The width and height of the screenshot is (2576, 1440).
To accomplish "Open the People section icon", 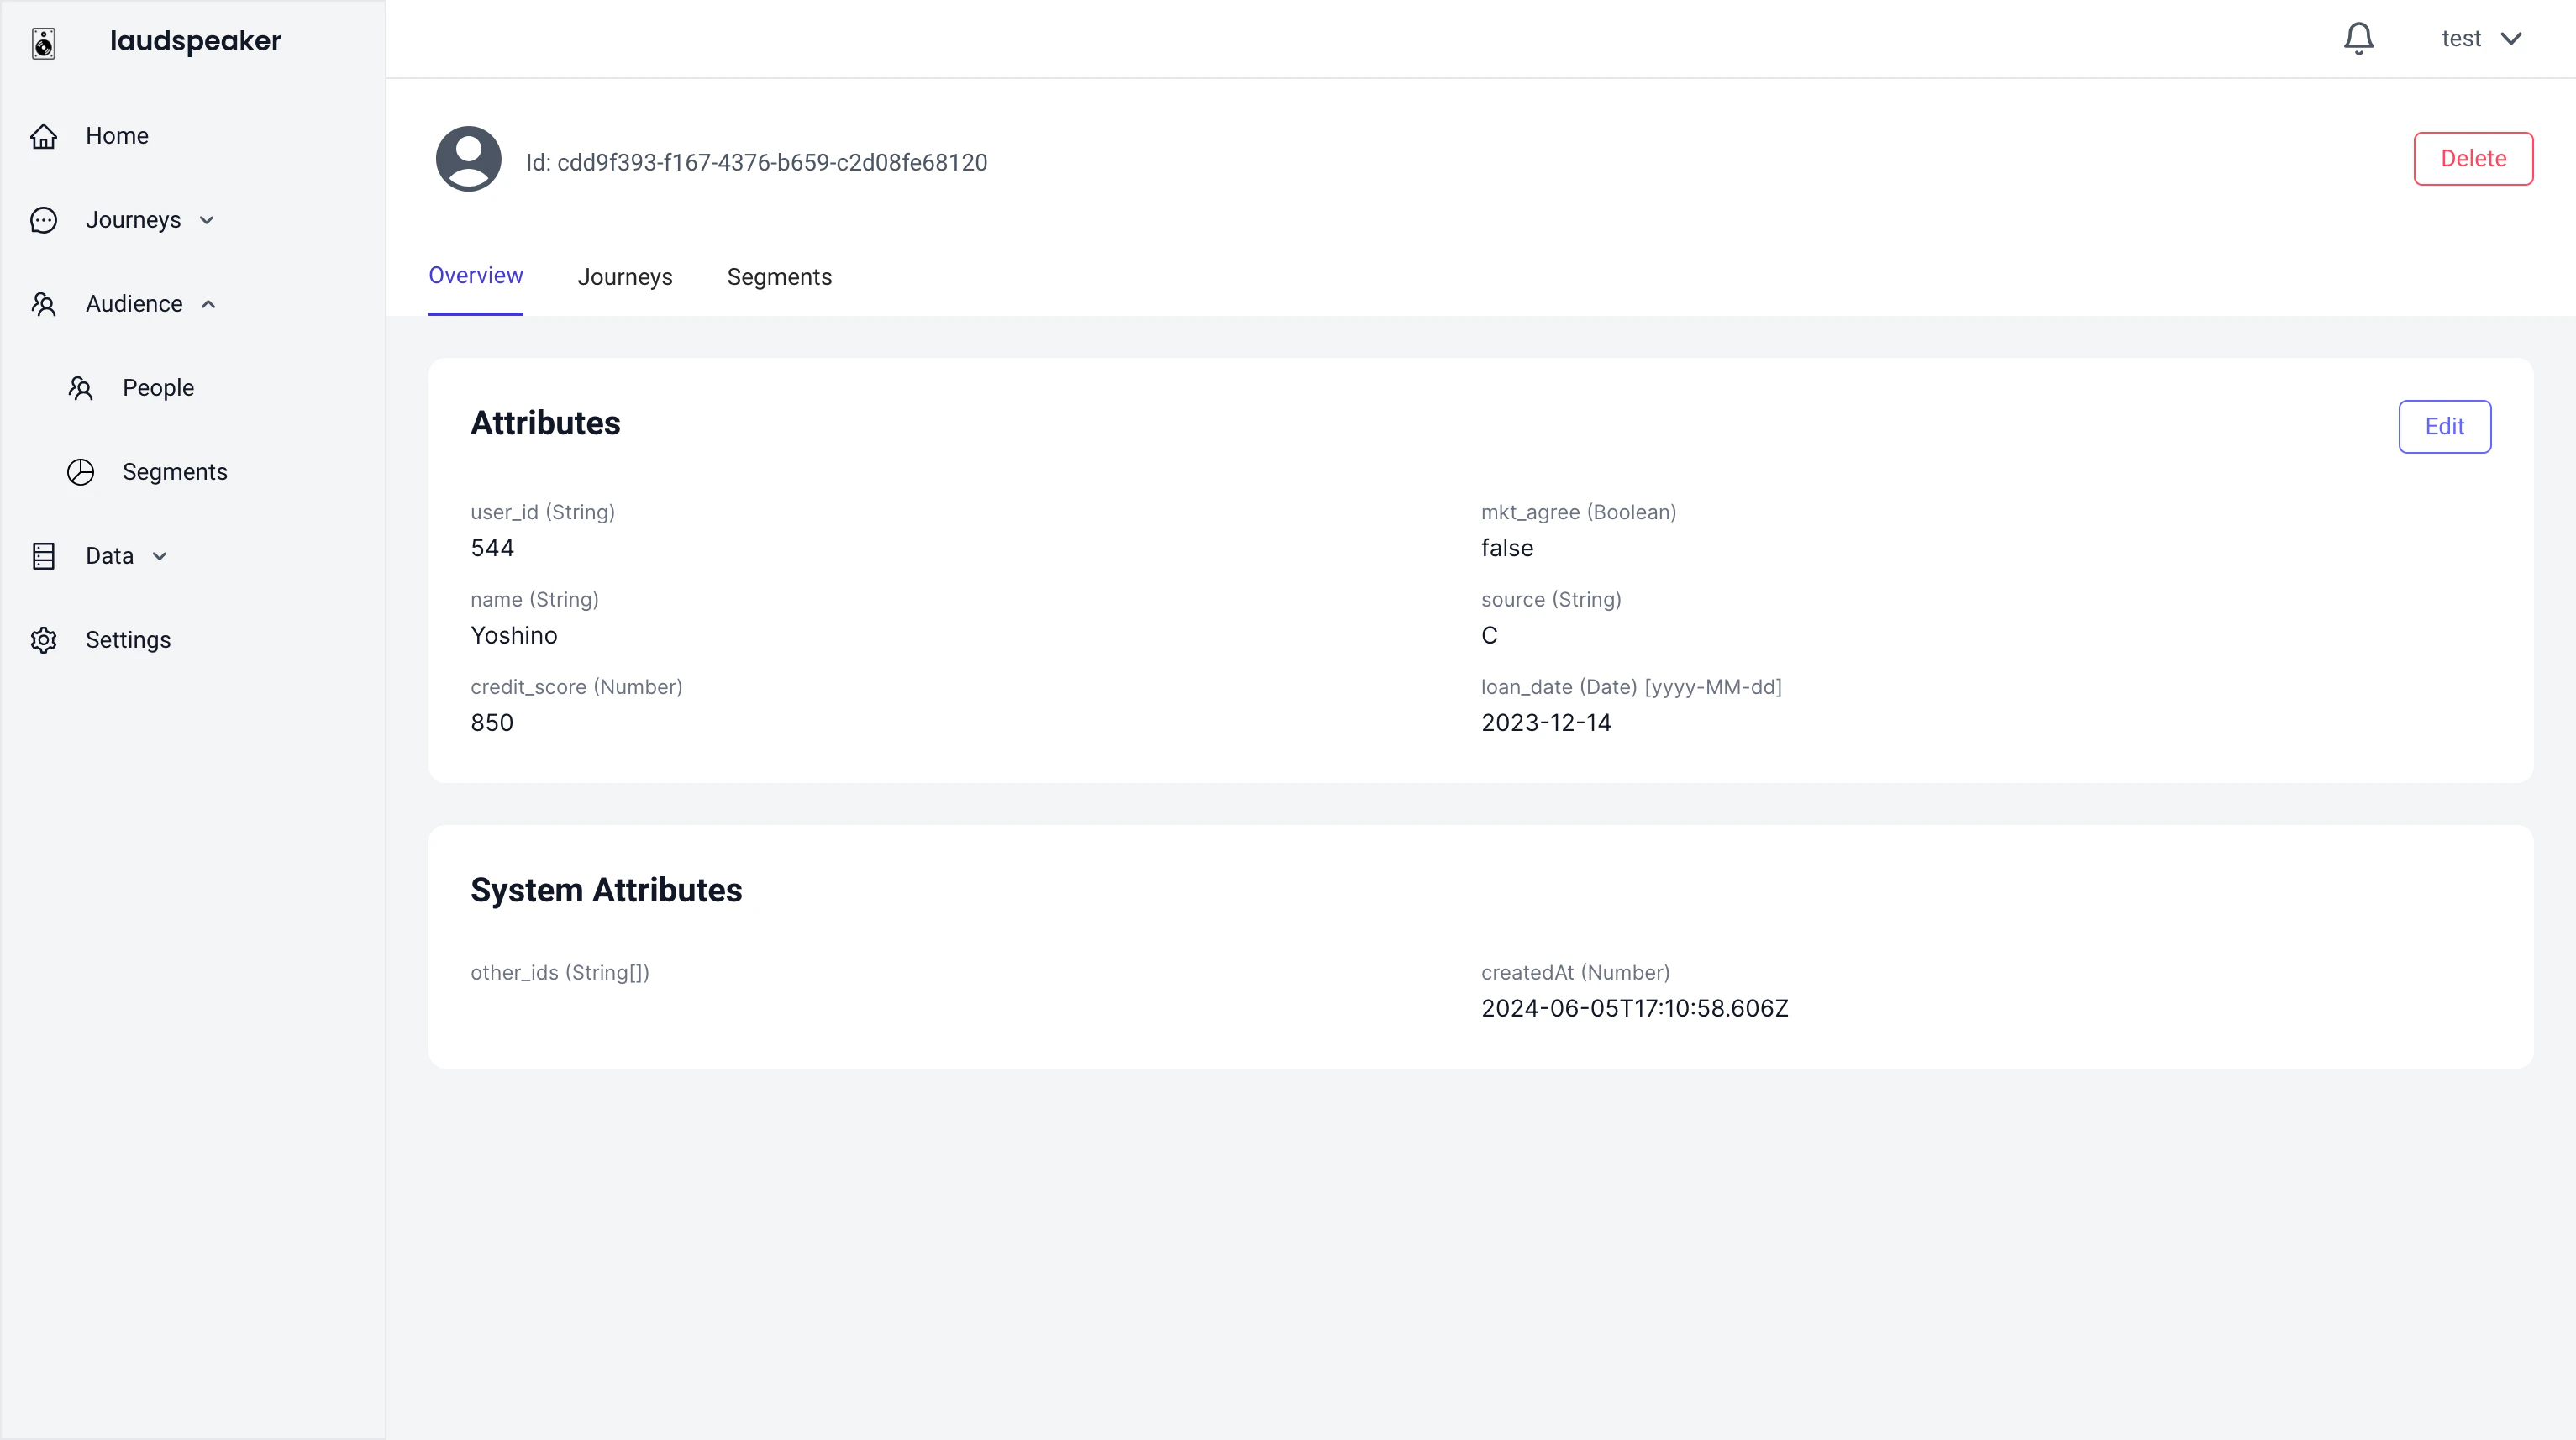I will 81,388.
